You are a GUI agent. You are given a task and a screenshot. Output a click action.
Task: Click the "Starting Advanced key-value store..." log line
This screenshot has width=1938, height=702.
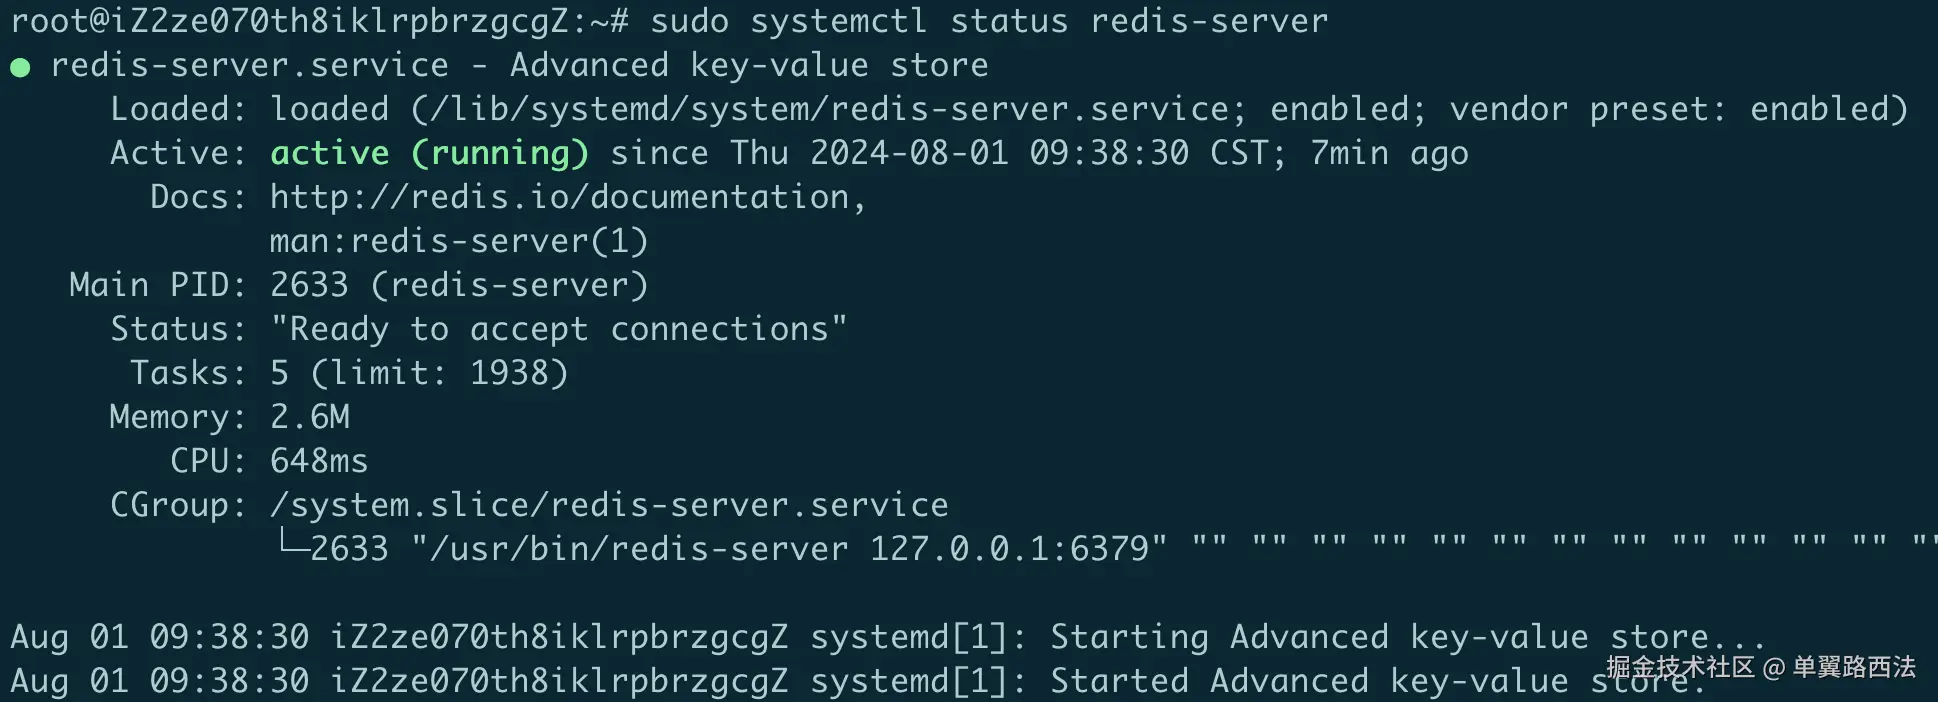point(1407,637)
